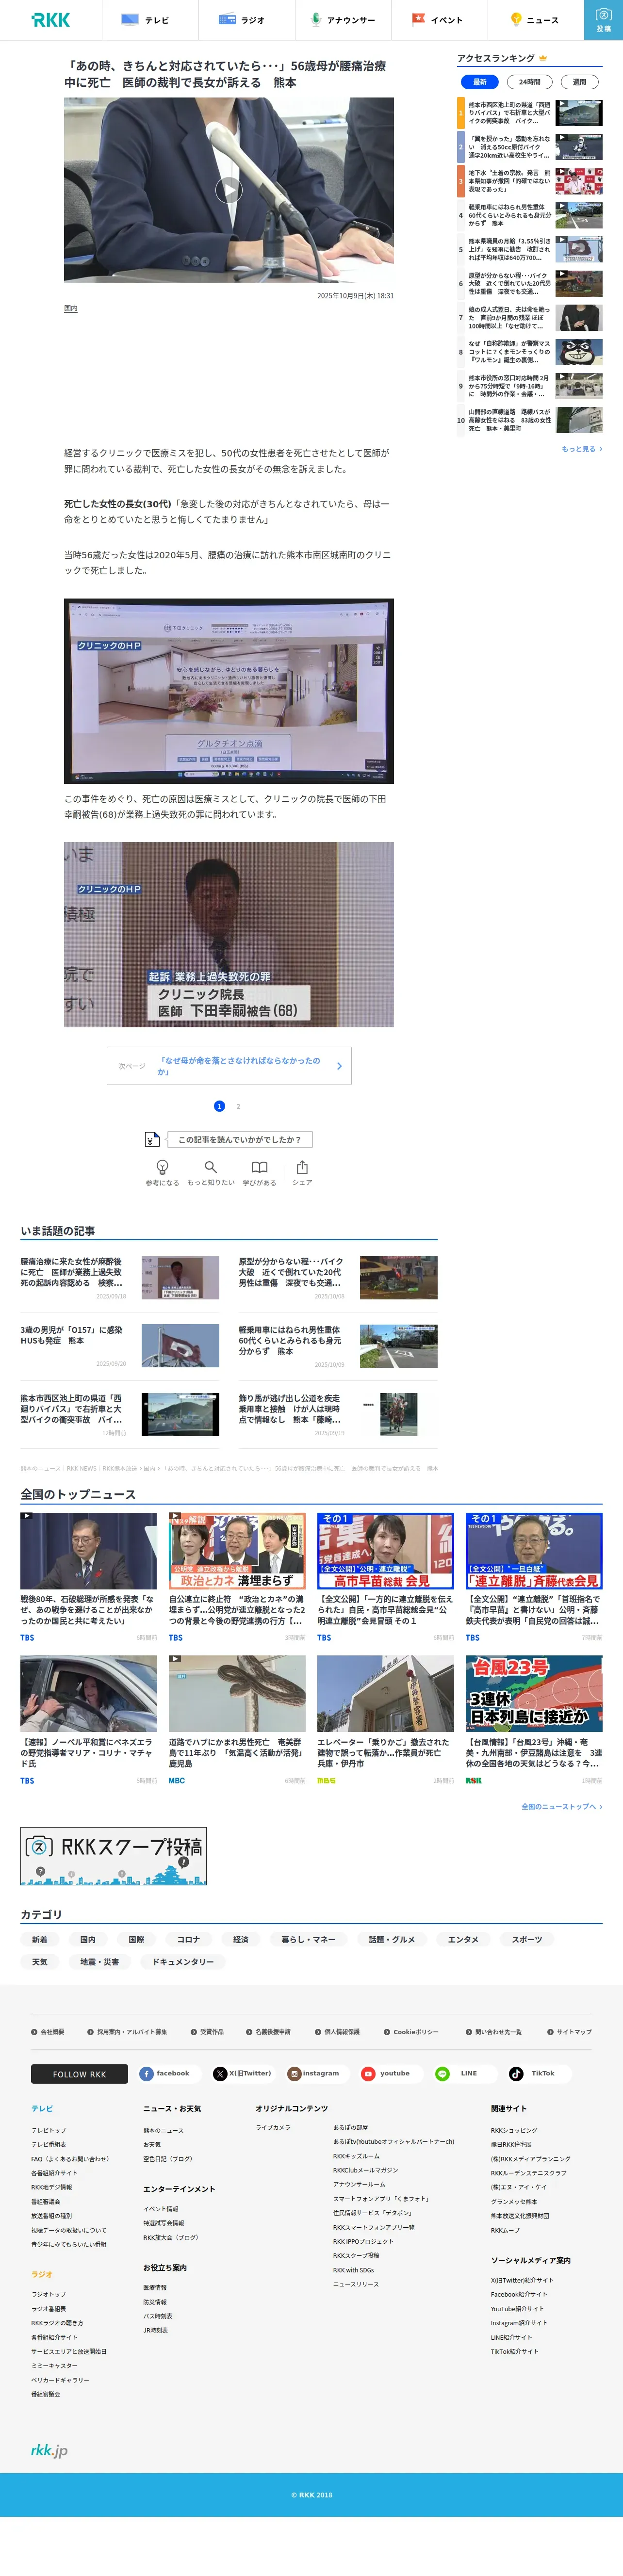Click the 参考になる lightbulb reaction icon

[162, 1167]
